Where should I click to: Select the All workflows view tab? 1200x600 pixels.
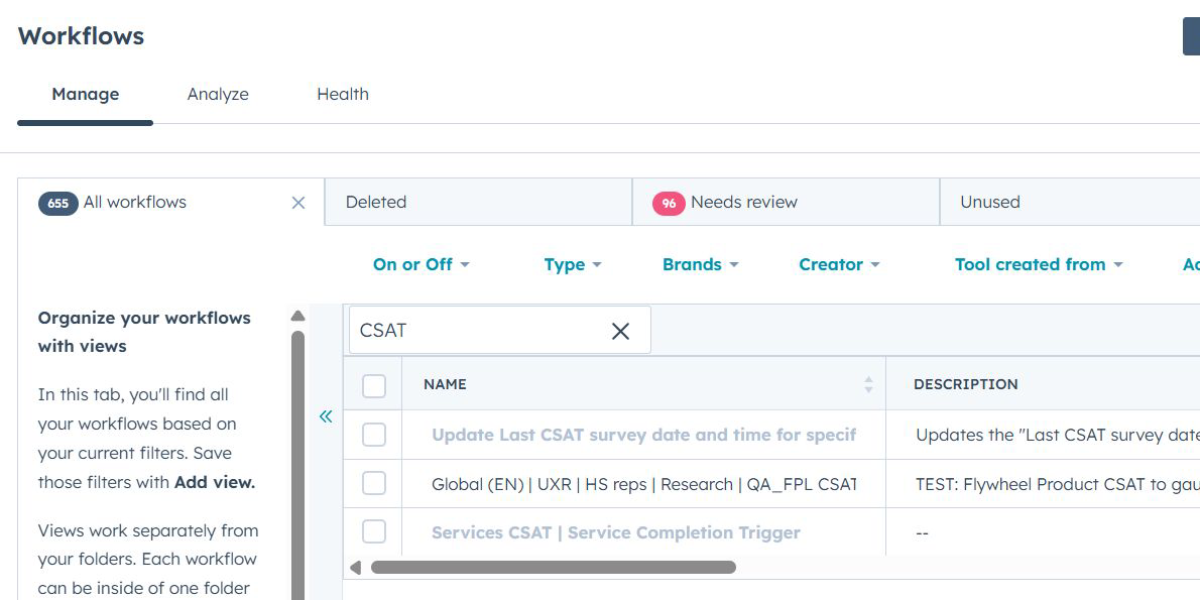(x=171, y=202)
